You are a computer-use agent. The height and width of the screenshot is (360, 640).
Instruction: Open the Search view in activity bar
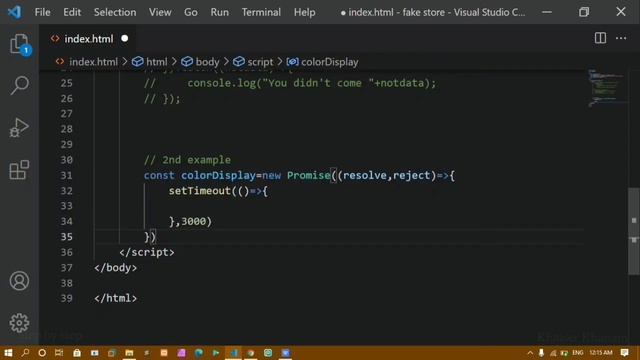tap(19, 85)
